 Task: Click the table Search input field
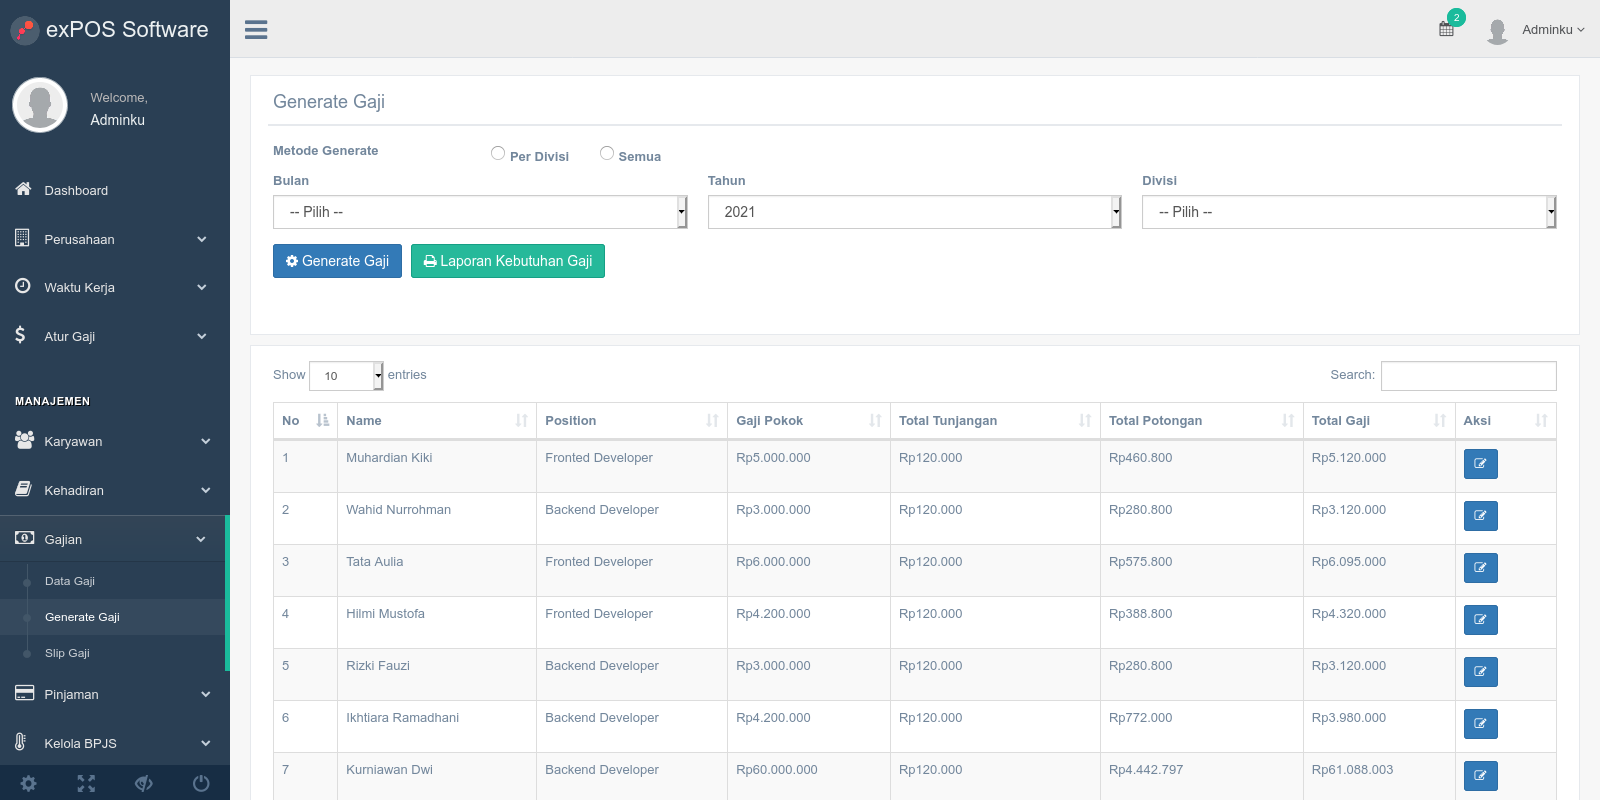1468,376
